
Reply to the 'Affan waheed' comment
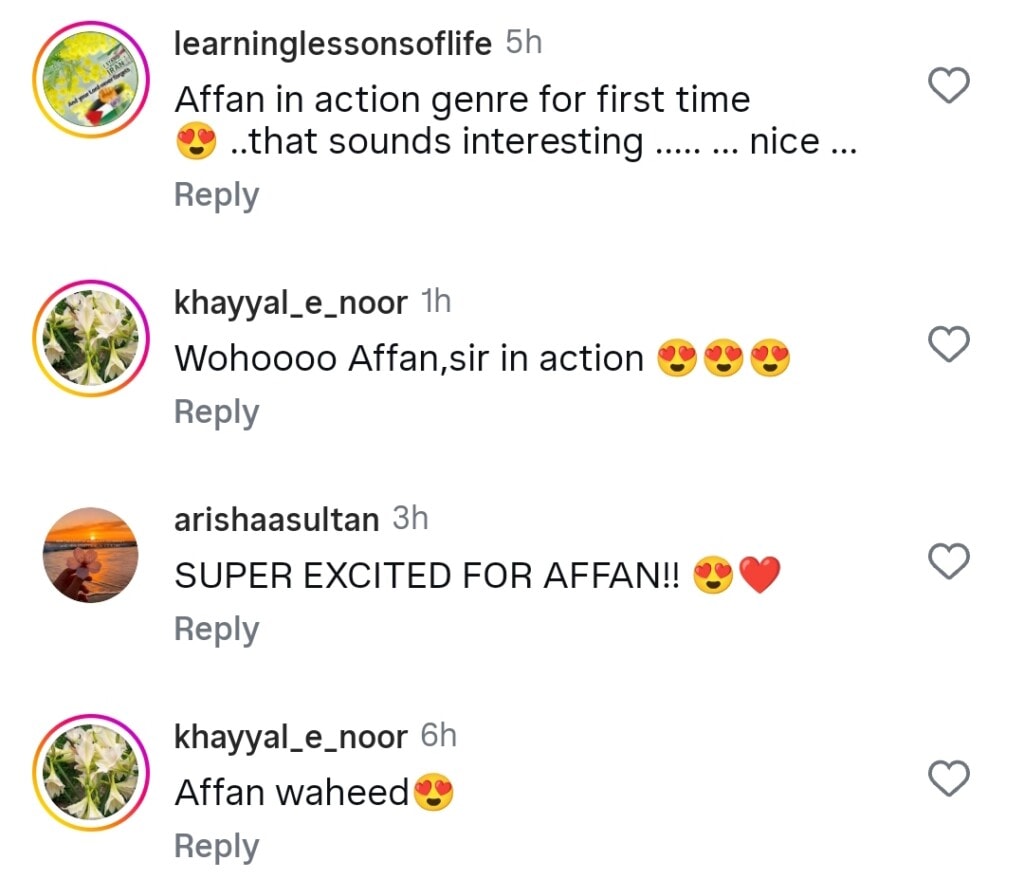(x=216, y=846)
